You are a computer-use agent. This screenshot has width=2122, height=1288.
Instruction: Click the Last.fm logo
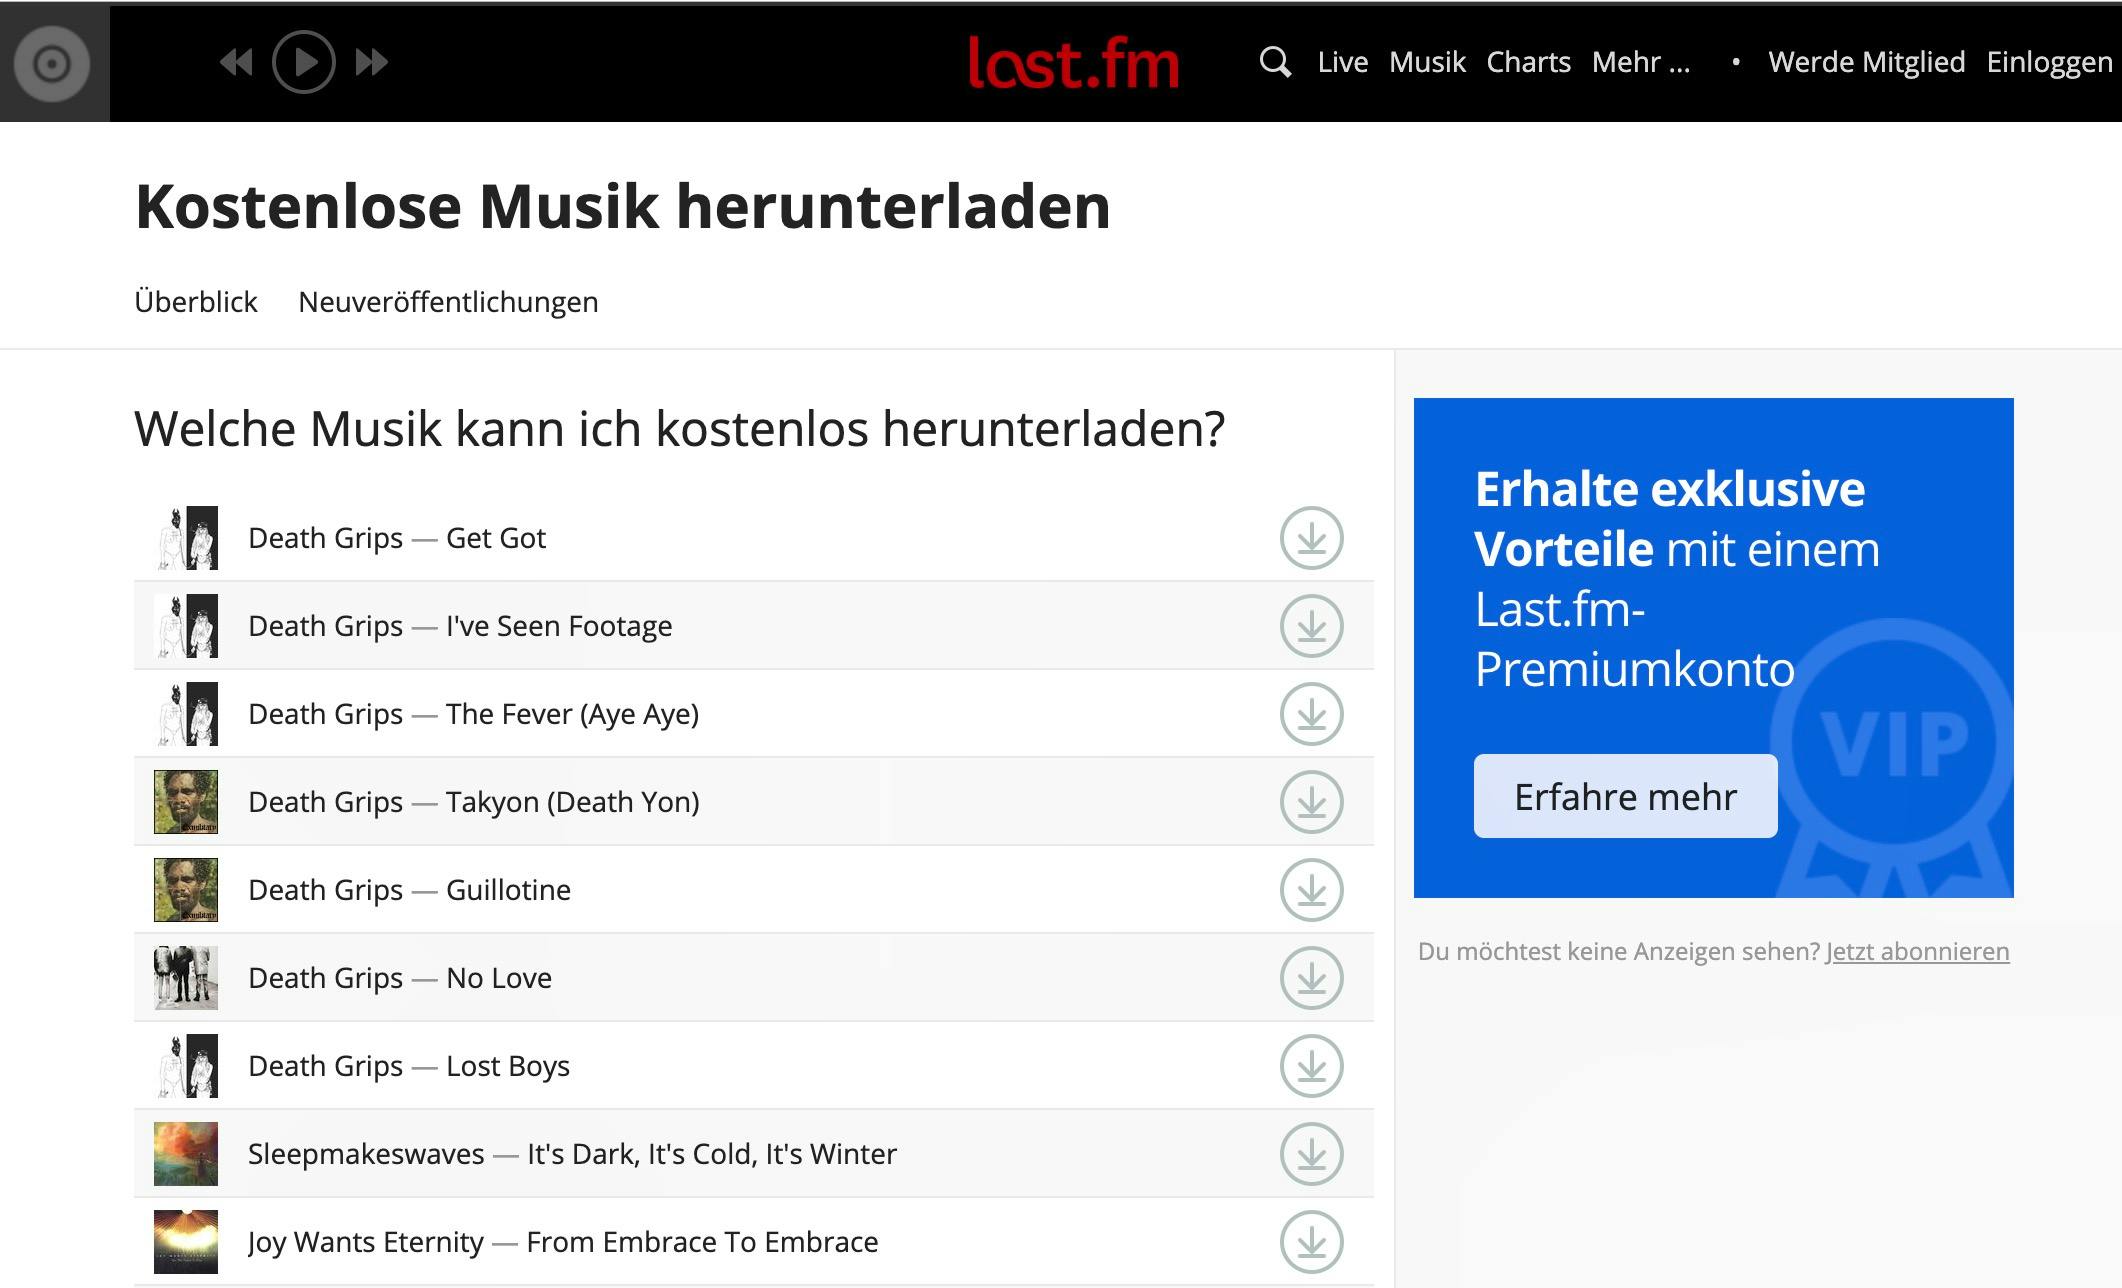[x=1075, y=61]
